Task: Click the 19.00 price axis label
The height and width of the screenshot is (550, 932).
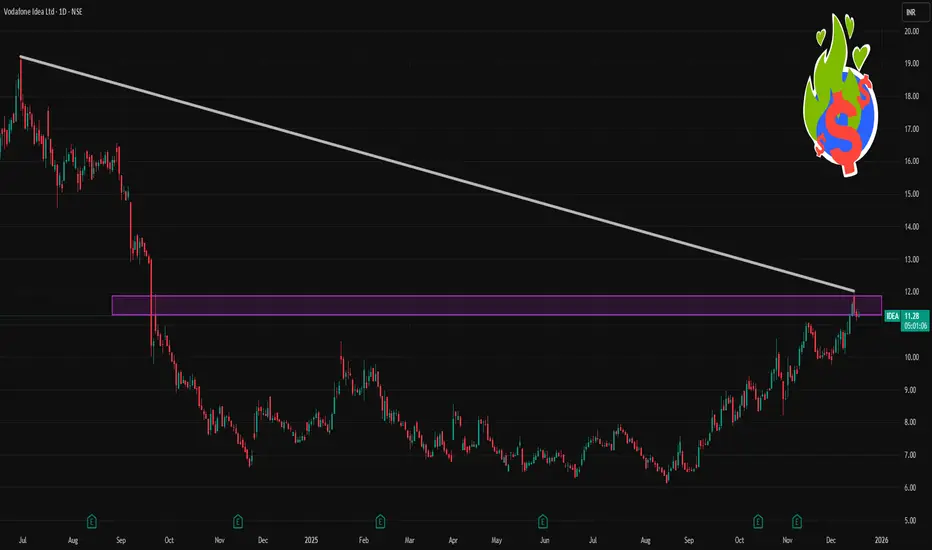Action: (x=911, y=64)
